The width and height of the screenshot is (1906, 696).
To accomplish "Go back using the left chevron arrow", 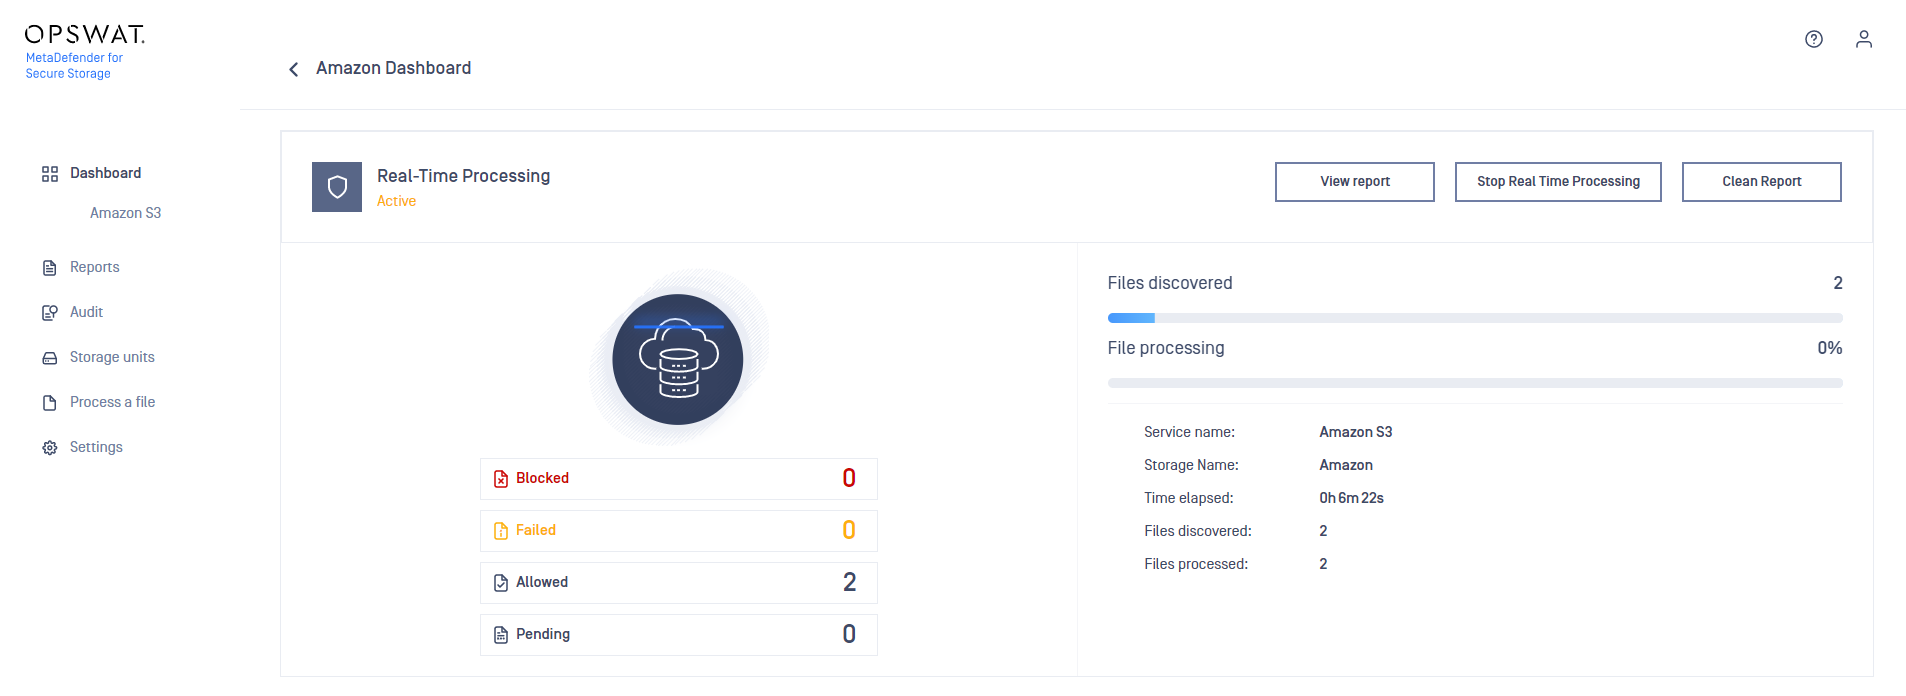I will (x=293, y=69).
